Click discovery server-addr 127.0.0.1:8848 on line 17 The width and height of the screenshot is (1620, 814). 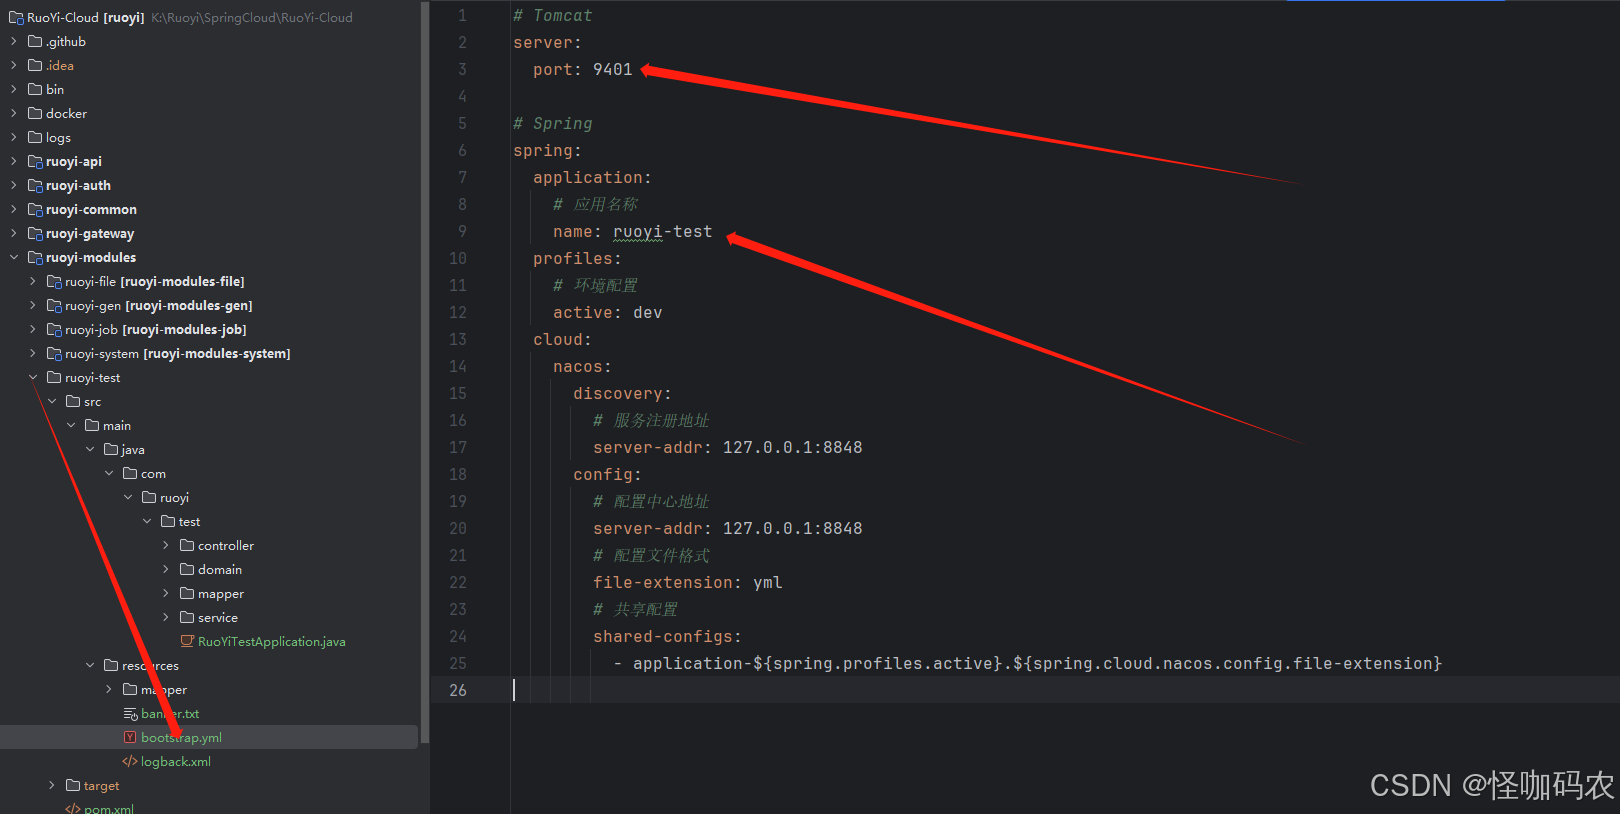[x=792, y=447]
